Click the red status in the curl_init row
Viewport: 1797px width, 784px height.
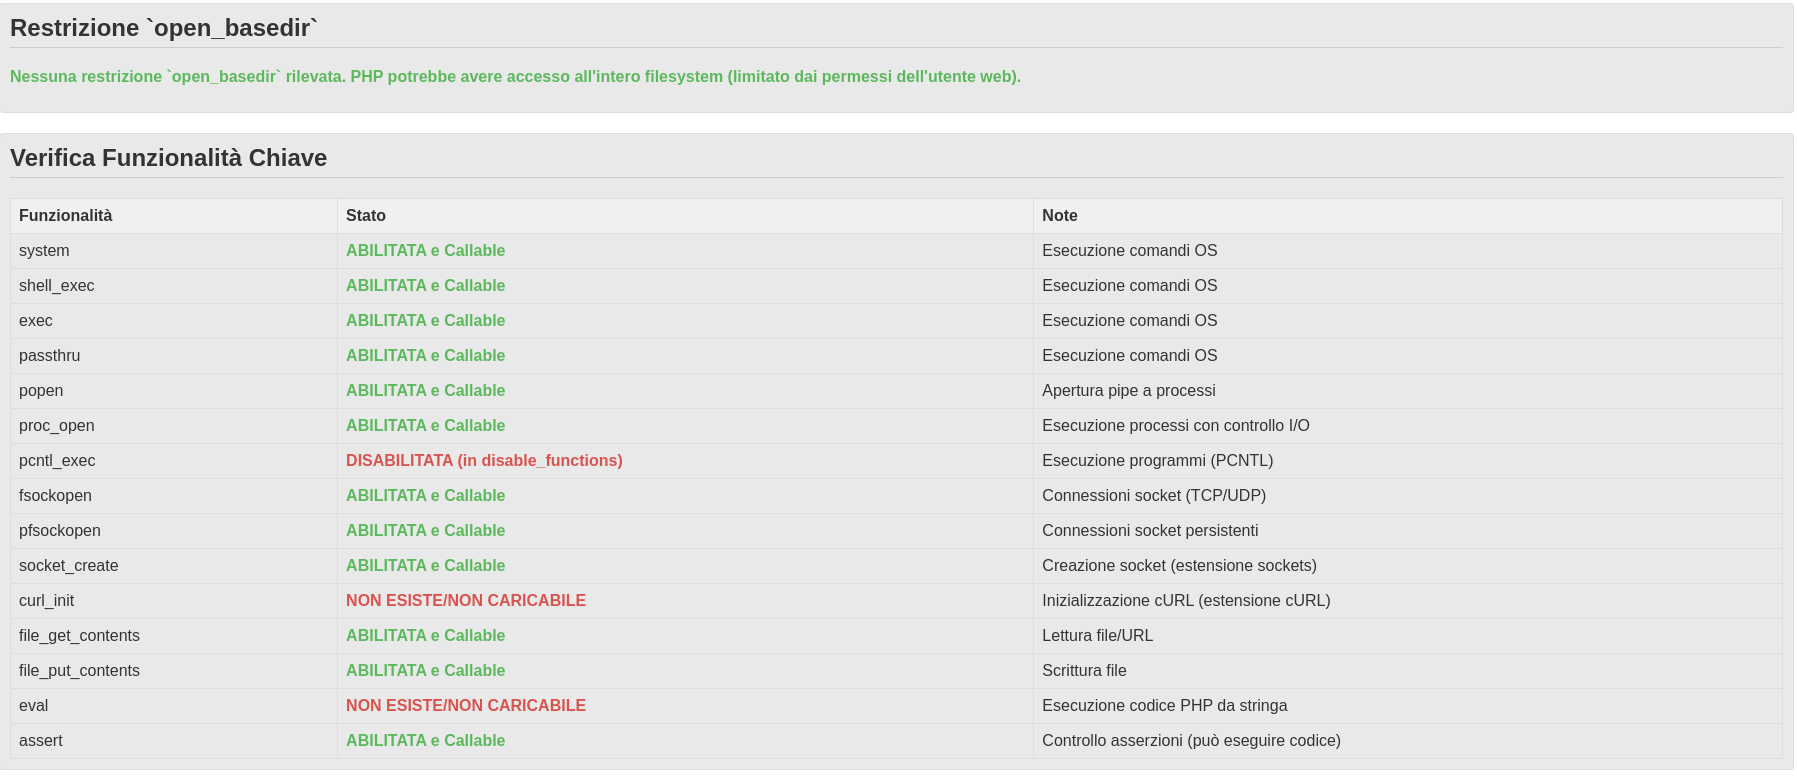coord(466,601)
